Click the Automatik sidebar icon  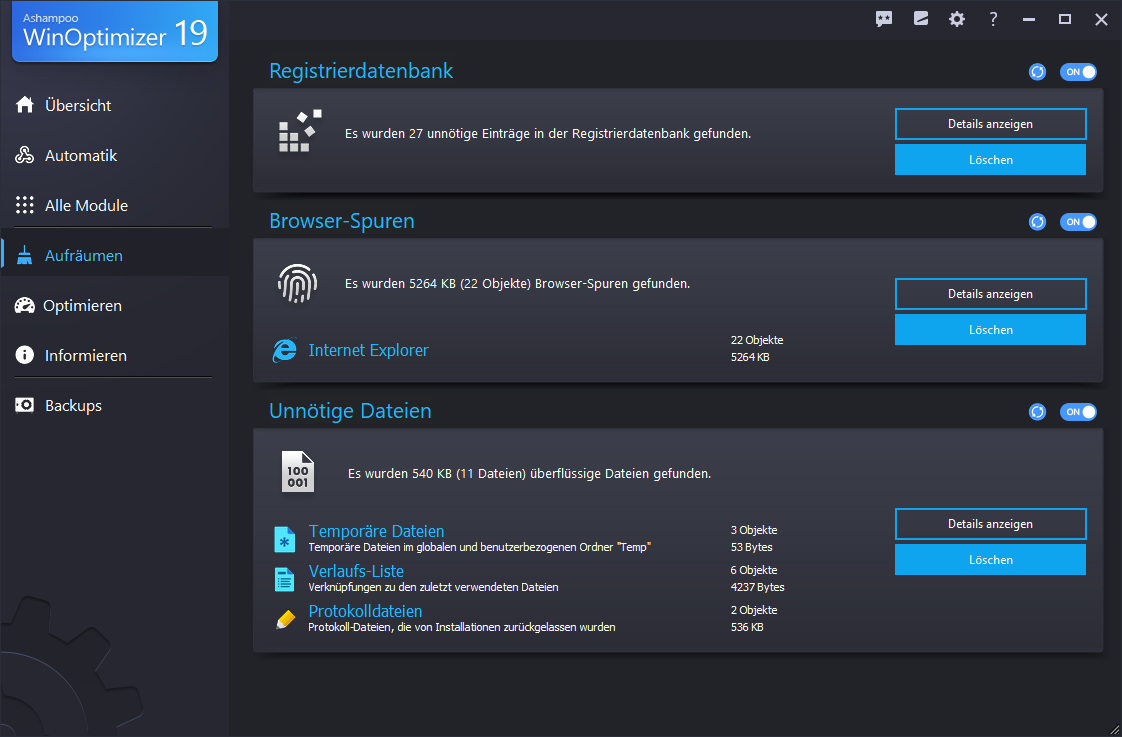[x=25, y=155]
